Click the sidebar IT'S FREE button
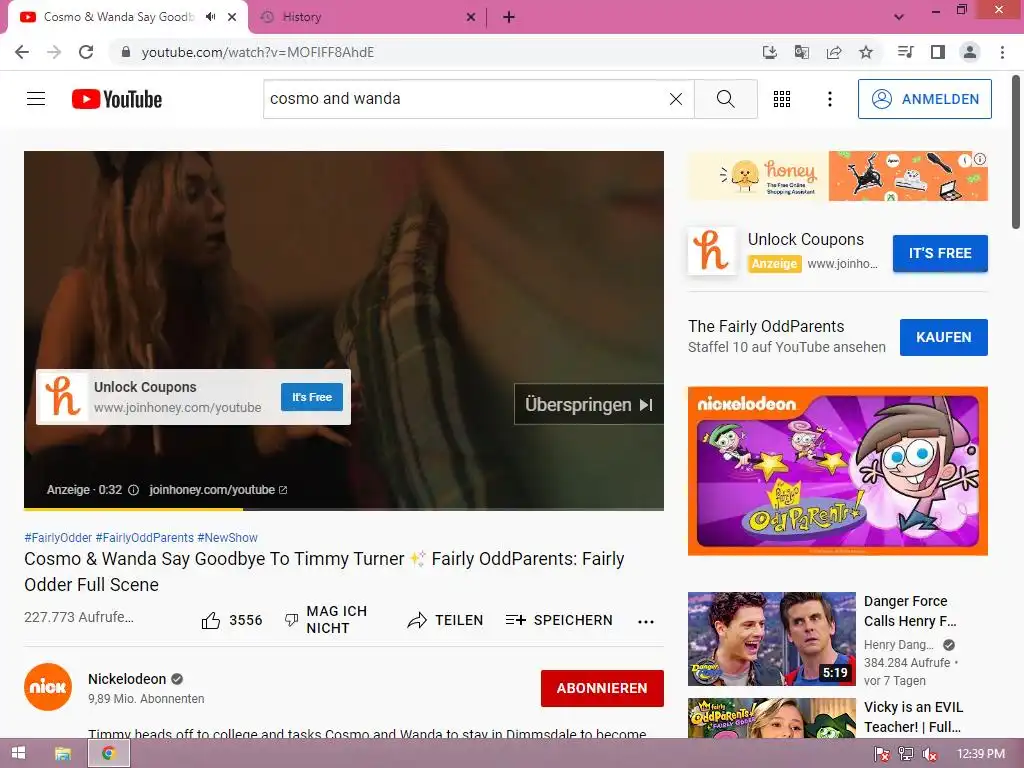The width and height of the screenshot is (1024, 768). 940,253
